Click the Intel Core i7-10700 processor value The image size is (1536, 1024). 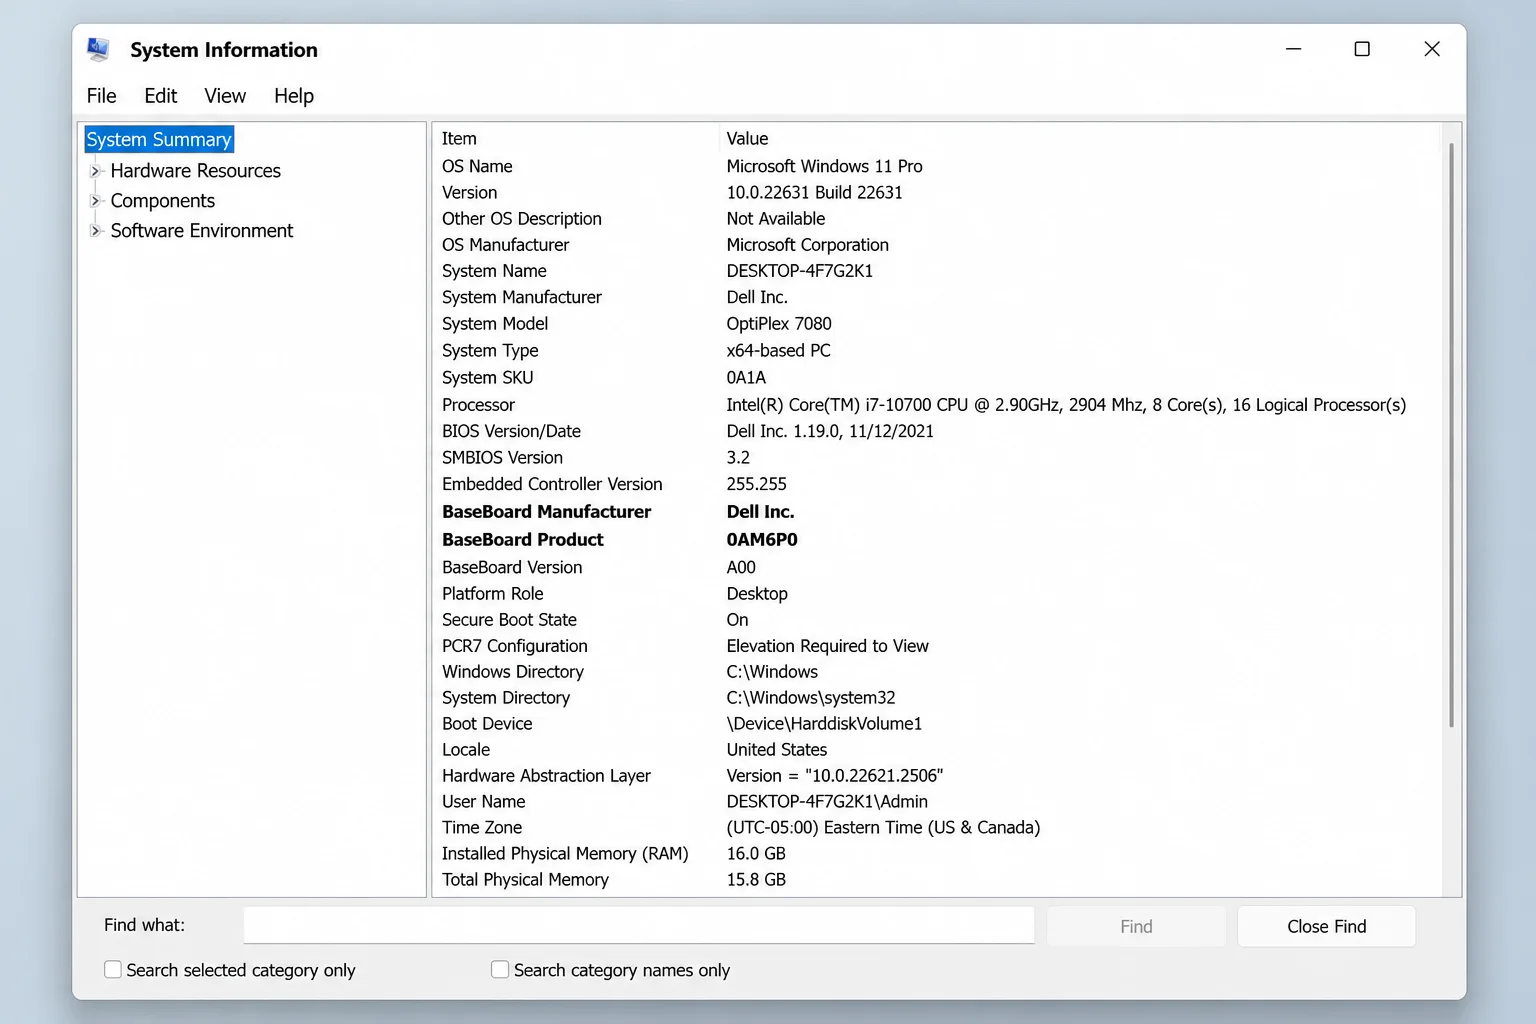(1066, 405)
